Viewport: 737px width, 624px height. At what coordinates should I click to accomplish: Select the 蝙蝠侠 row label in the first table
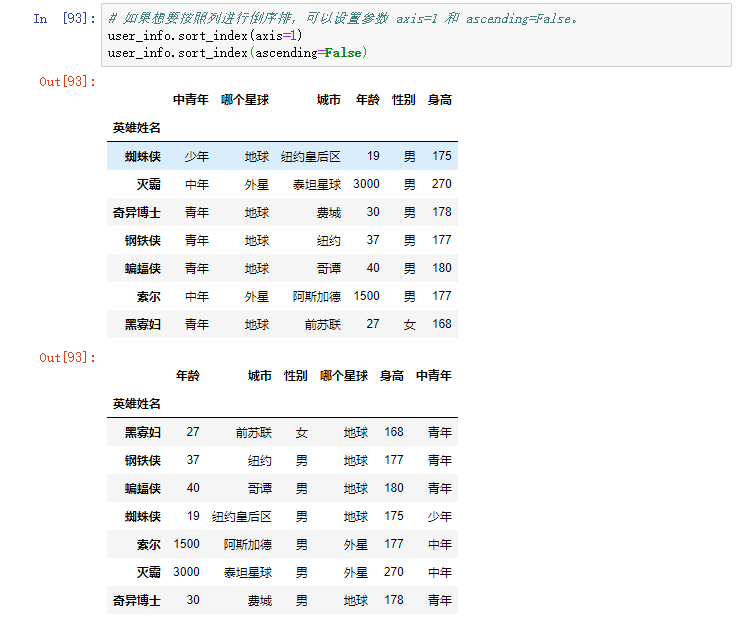click(x=143, y=268)
